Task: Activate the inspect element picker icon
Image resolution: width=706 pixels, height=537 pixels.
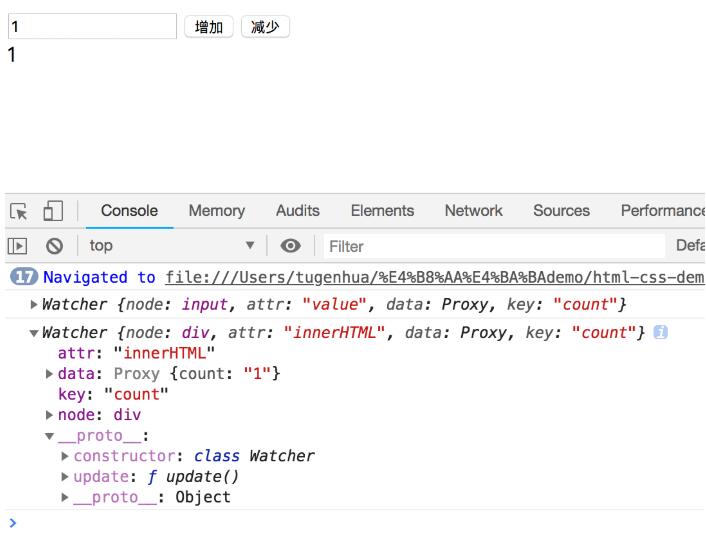Action: coord(19,211)
